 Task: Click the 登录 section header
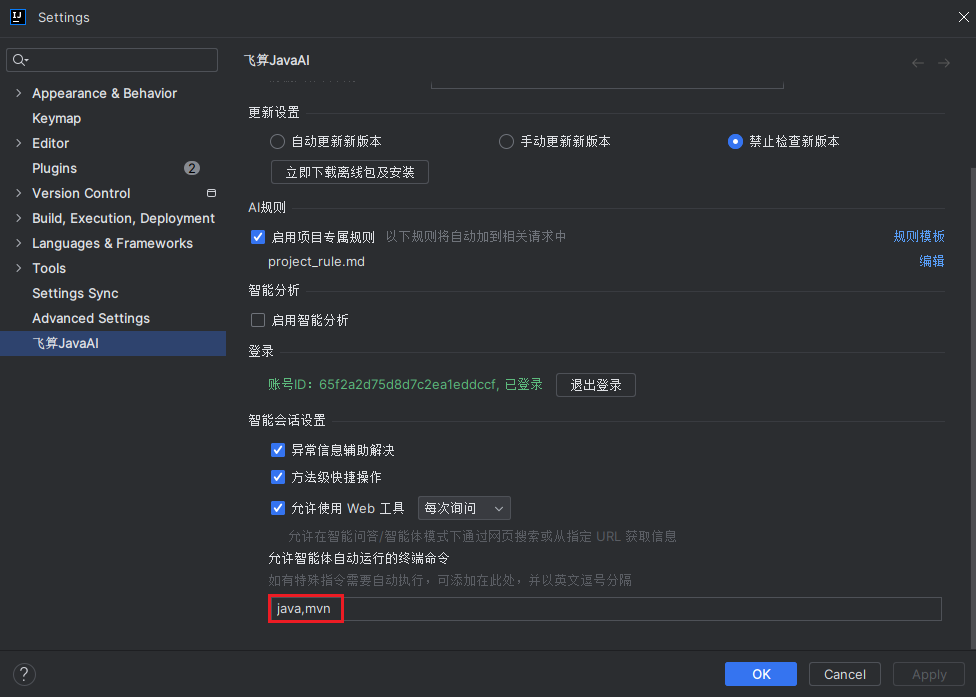pos(261,352)
